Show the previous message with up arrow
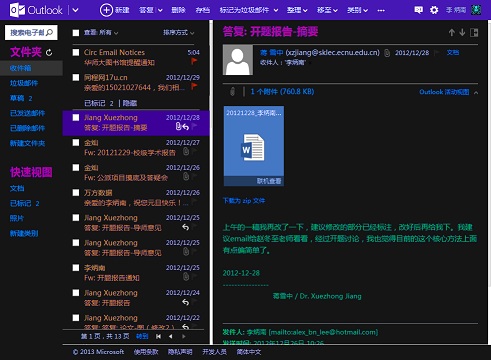Viewport: 491px width, 360px height. tap(452, 32)
